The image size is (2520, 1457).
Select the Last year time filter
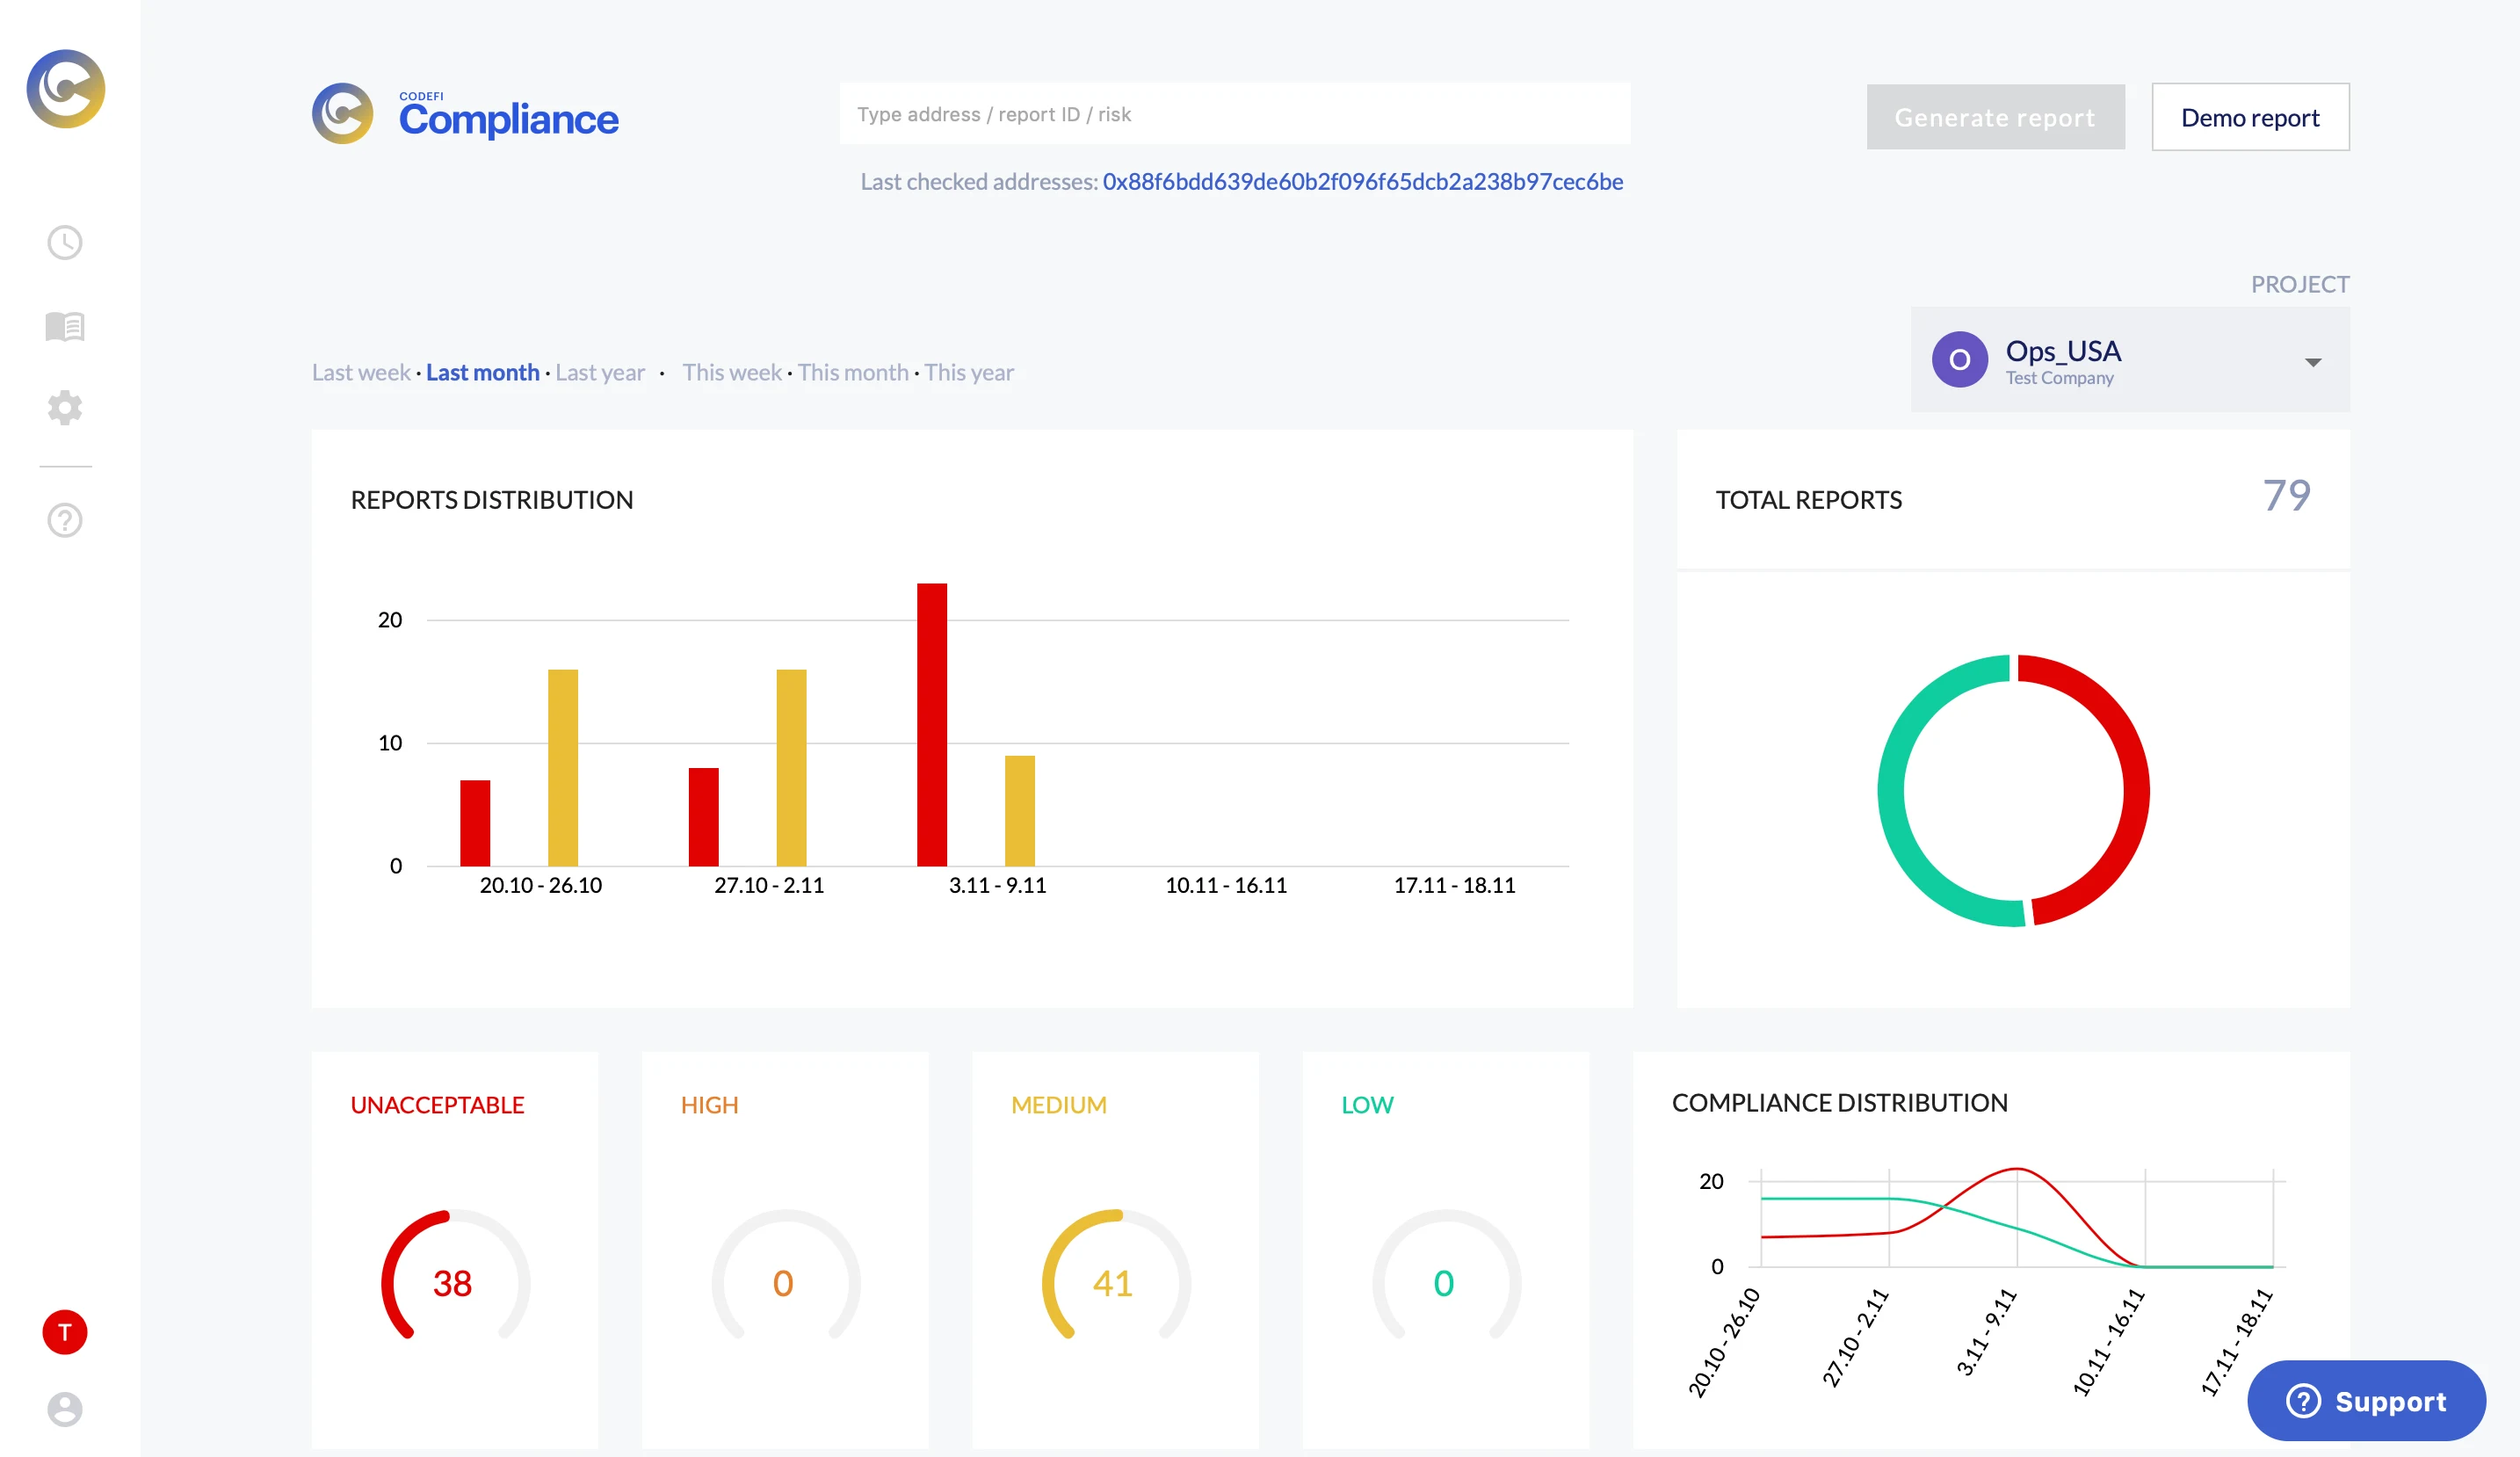coord(600,373)
